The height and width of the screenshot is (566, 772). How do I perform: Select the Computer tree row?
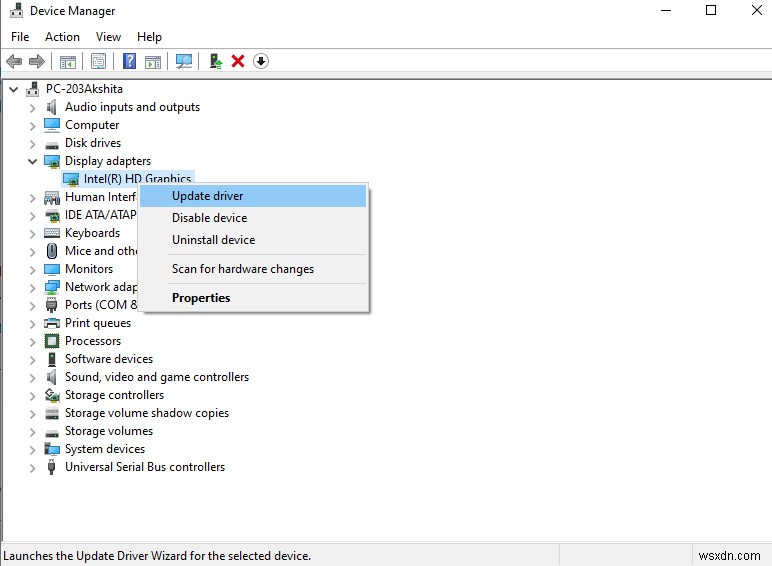[x=92, y=125]
